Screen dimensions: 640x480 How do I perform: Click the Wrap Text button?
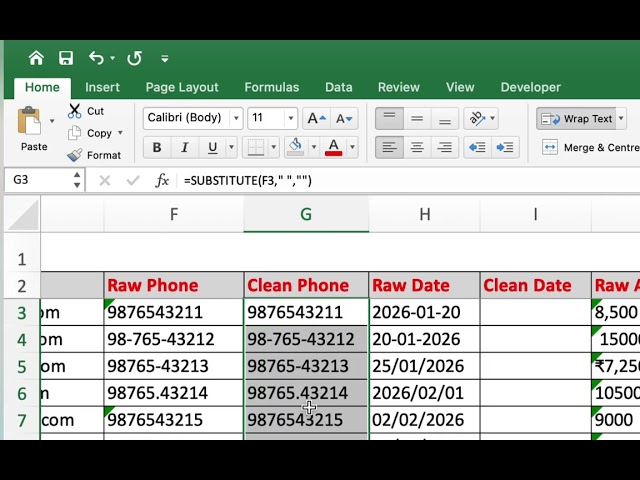click(576, 119)
